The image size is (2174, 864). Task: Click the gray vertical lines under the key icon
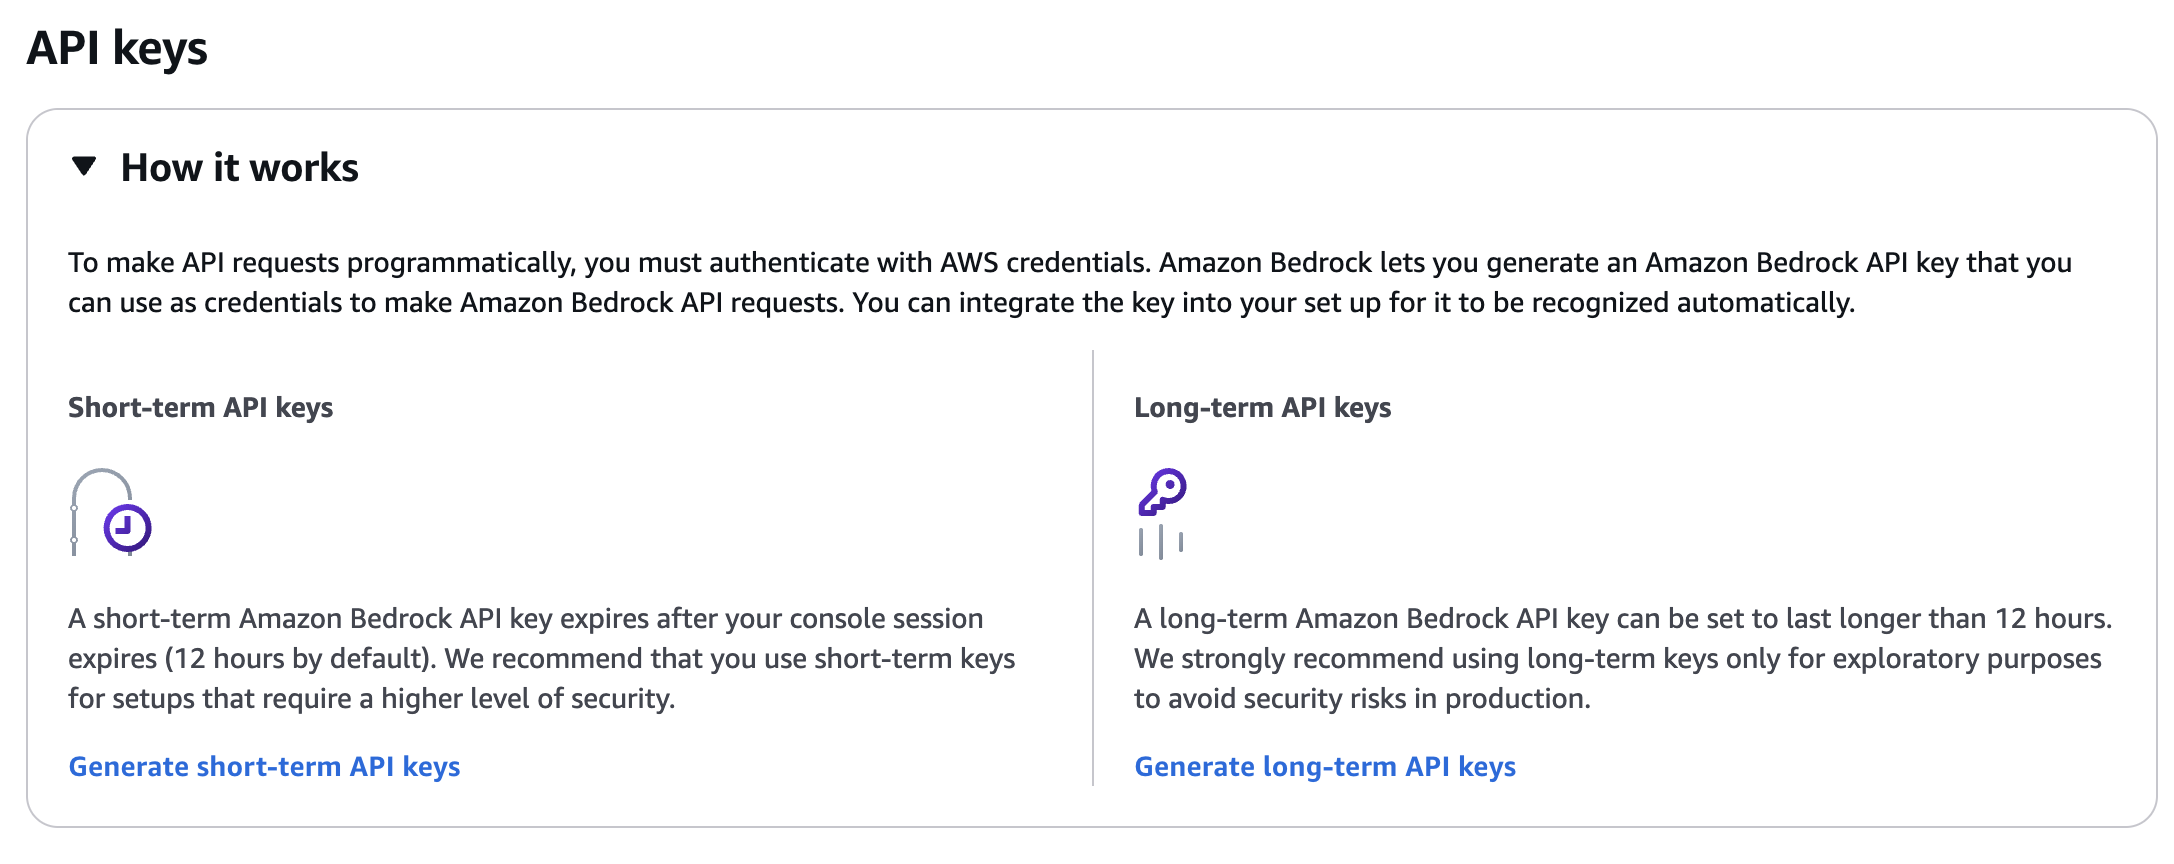tap(1160, 542)
